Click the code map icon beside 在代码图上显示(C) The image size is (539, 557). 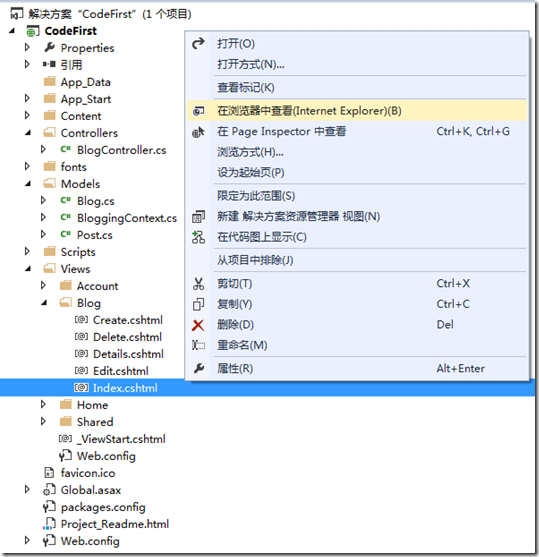point(198,237)
